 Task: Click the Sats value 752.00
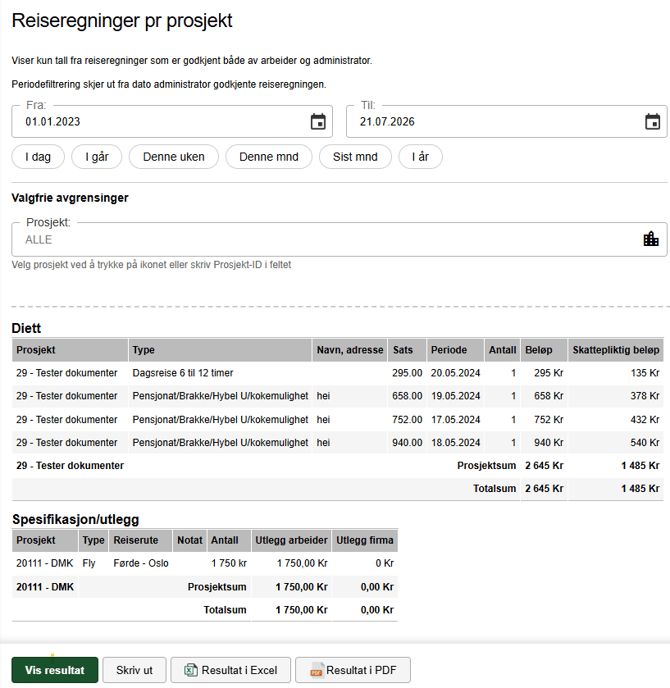tap(407, 419)
